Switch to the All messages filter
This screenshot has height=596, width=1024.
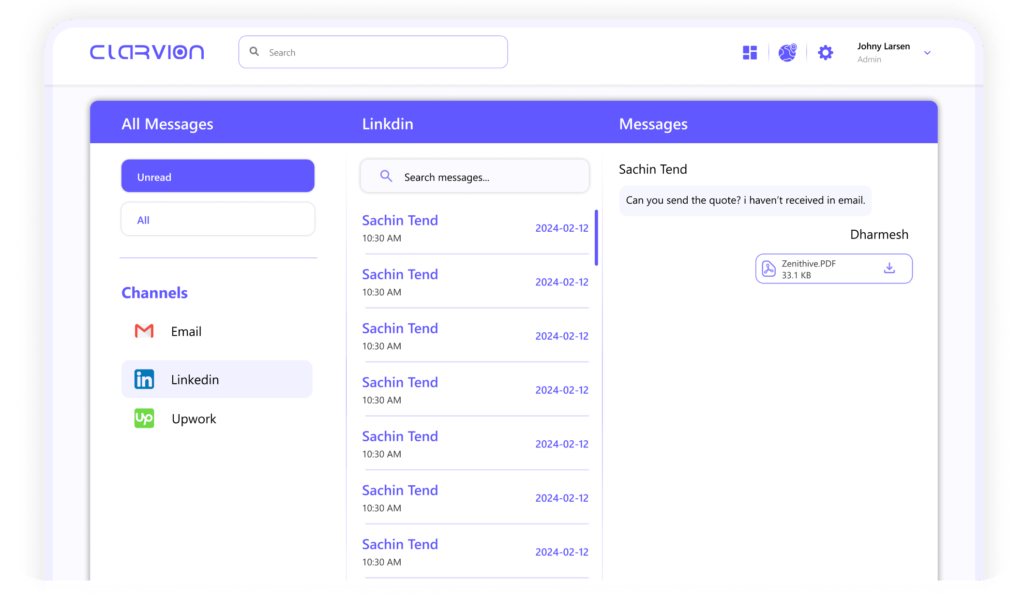click(218, 219)
